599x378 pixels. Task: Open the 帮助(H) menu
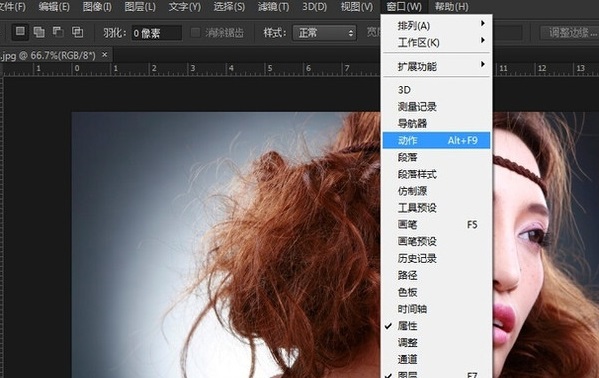coord(452,6)
